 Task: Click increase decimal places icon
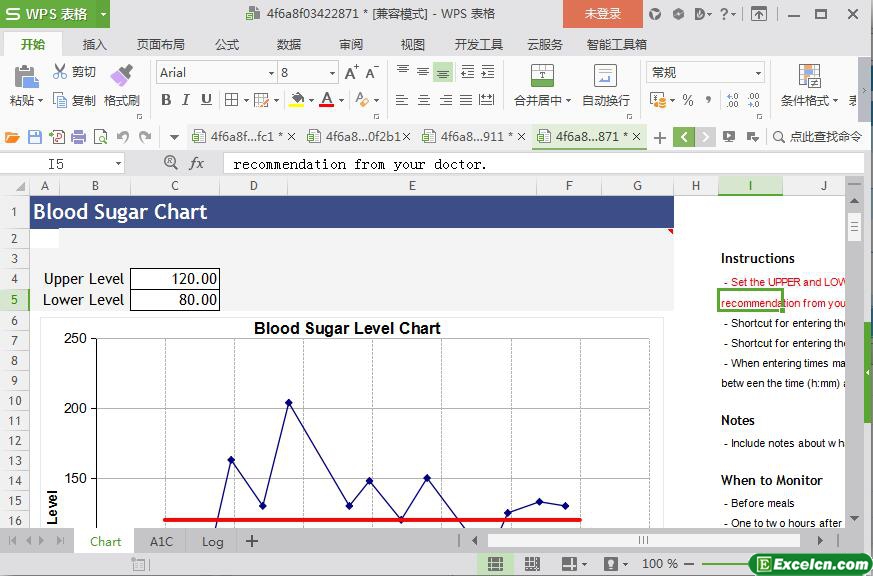(732, 100)
